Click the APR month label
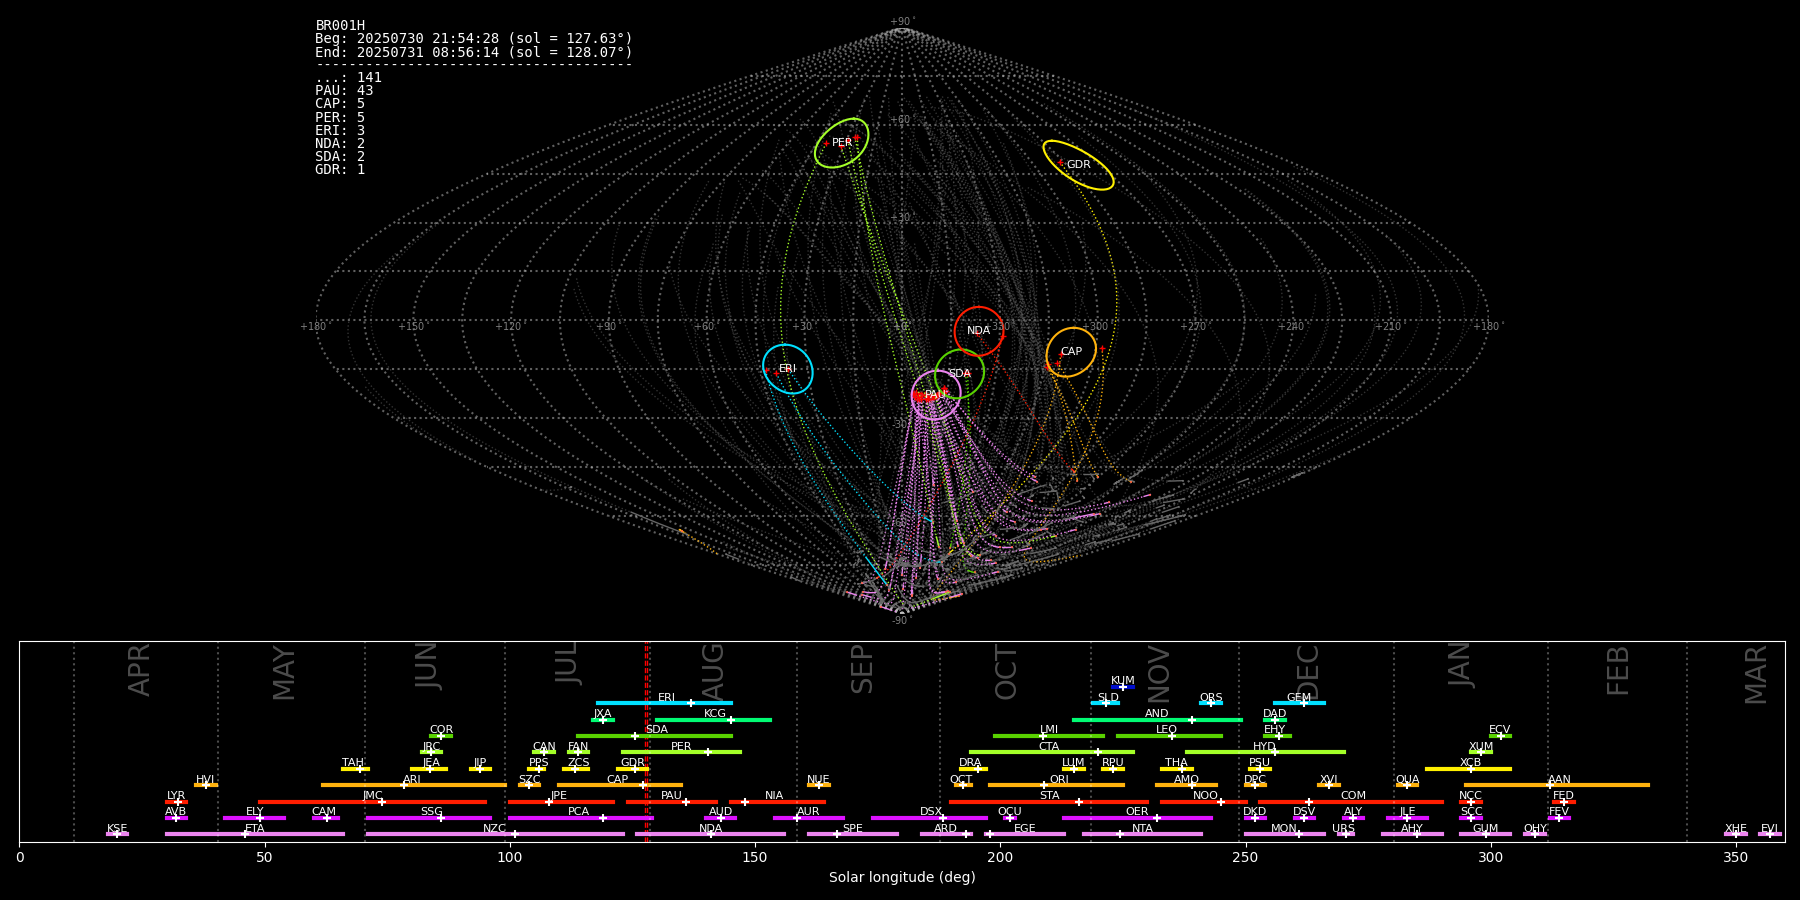The width and height of the screenshot is (1800, 900). 139,670
